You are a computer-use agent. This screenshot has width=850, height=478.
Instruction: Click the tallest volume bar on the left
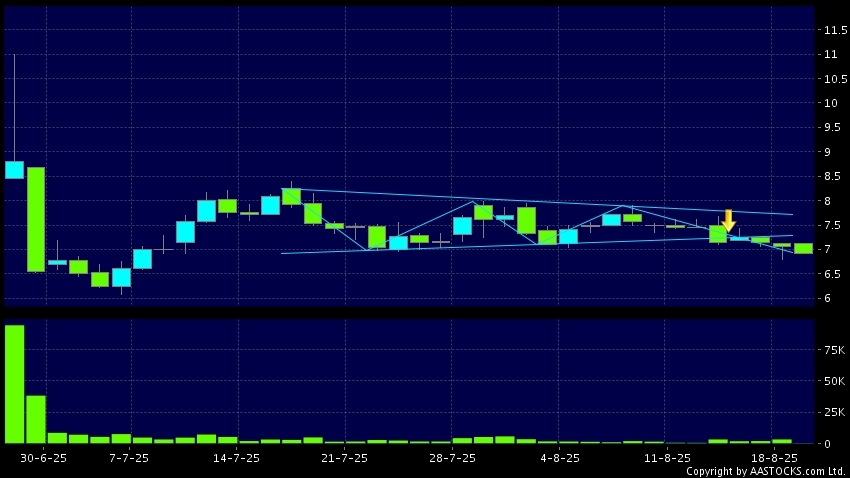pos(15,384)
